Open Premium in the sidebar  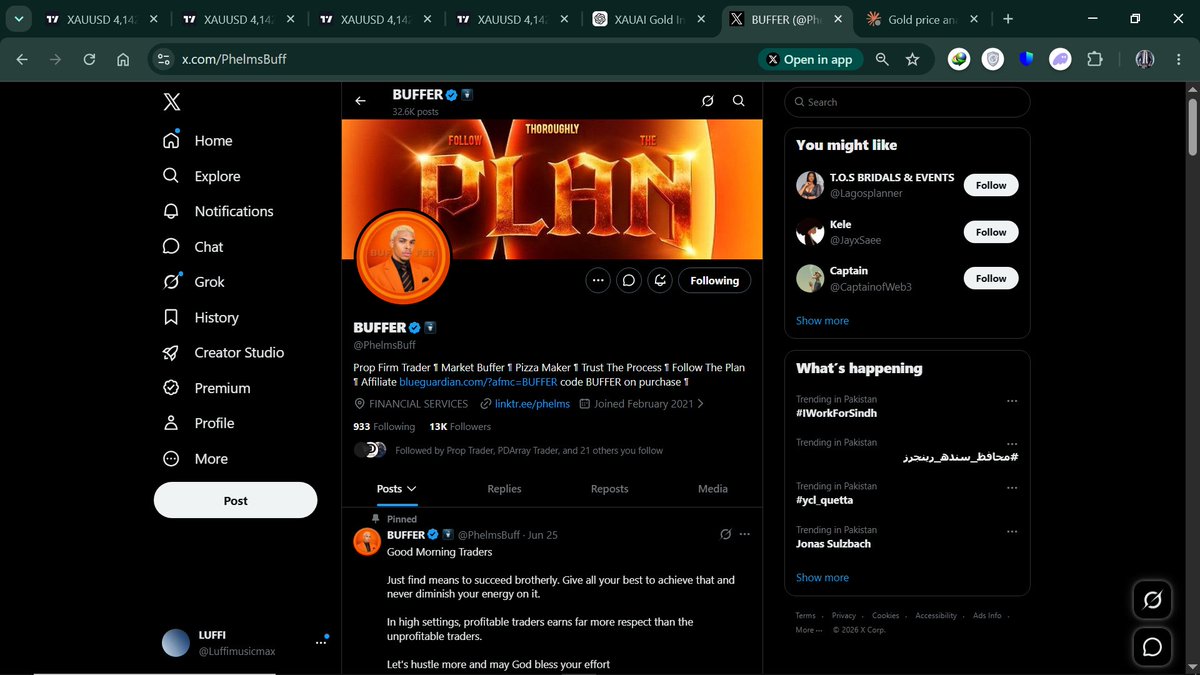coord(207,388)
